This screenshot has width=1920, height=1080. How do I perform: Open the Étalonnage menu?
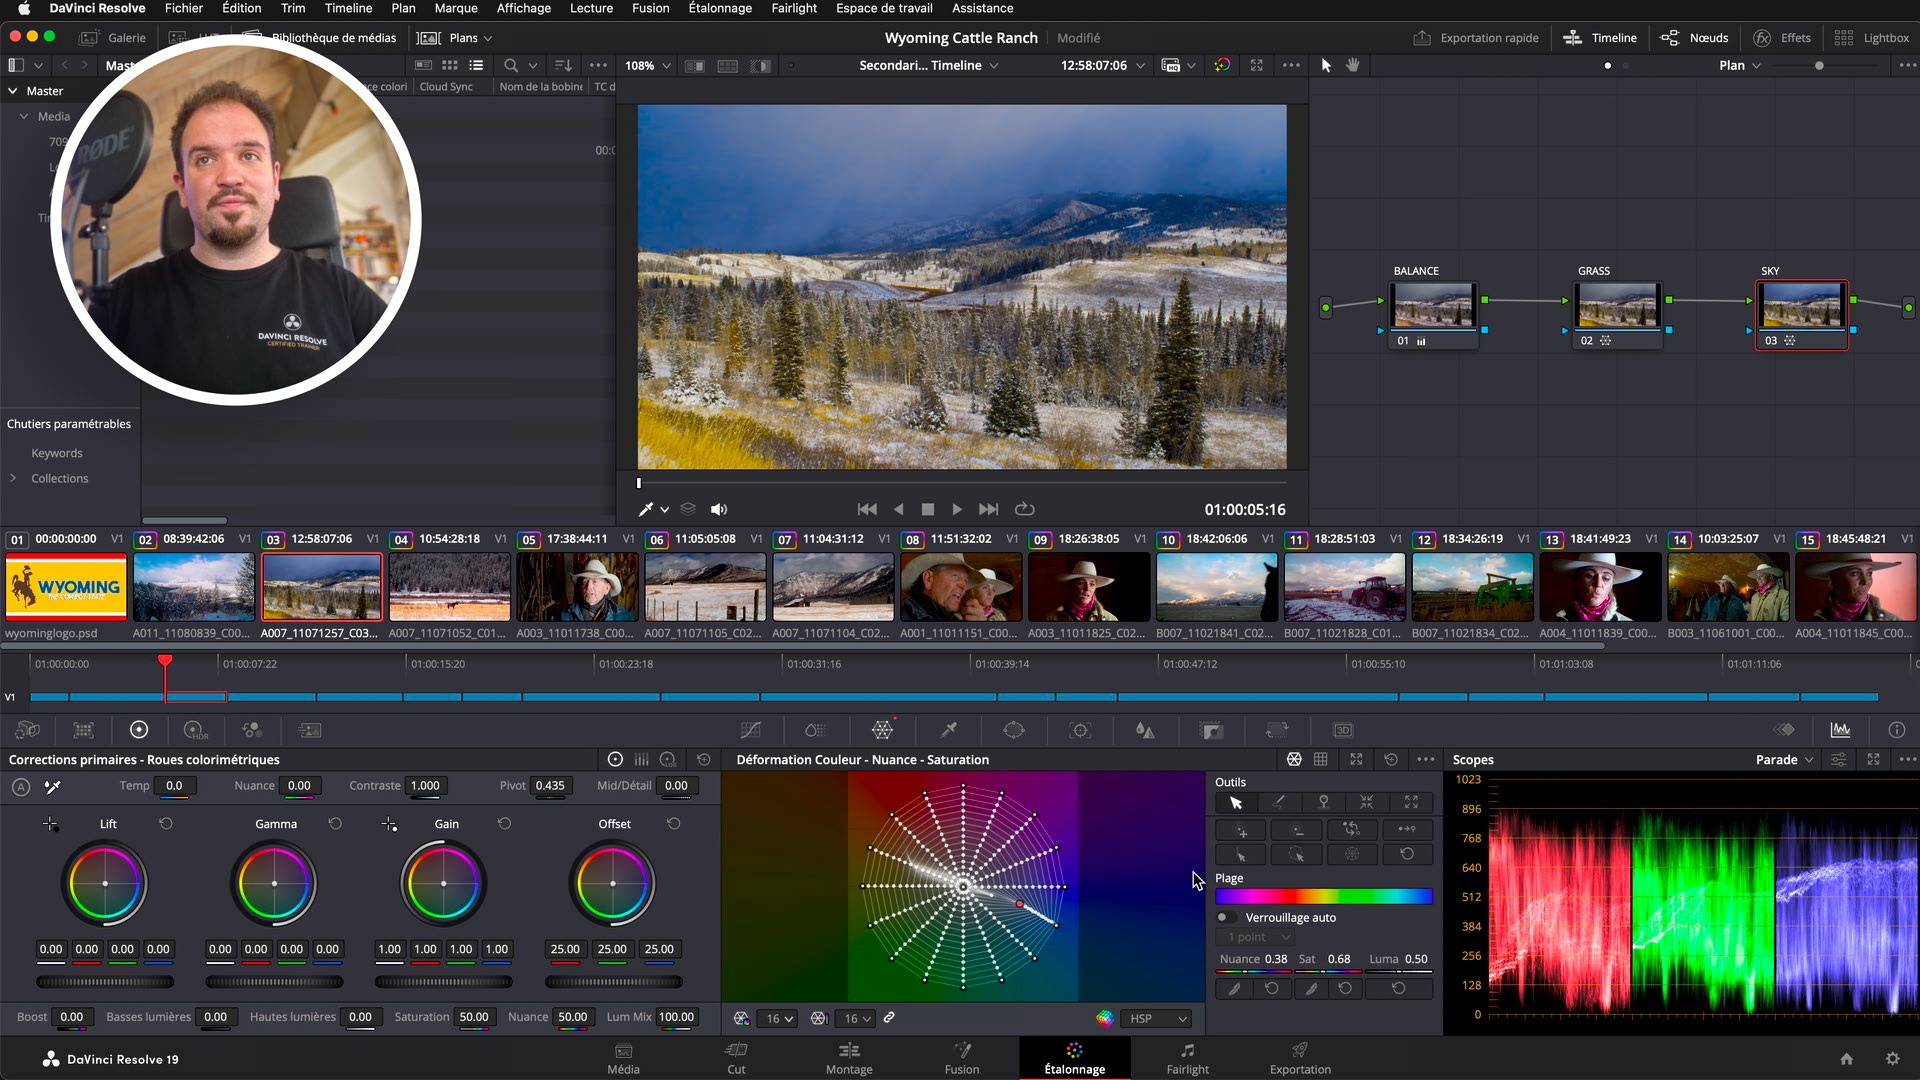tap(720, 8)
